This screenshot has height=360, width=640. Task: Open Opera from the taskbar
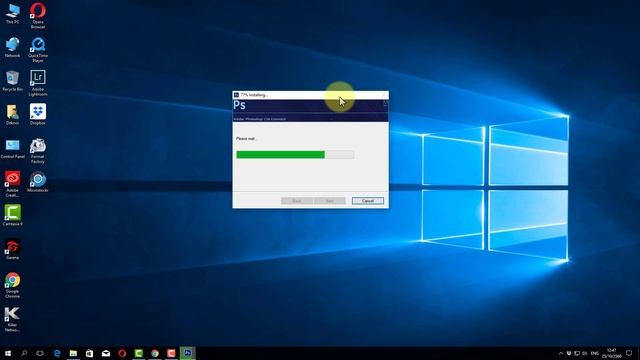pyautogui.click(x=122, y=353)
